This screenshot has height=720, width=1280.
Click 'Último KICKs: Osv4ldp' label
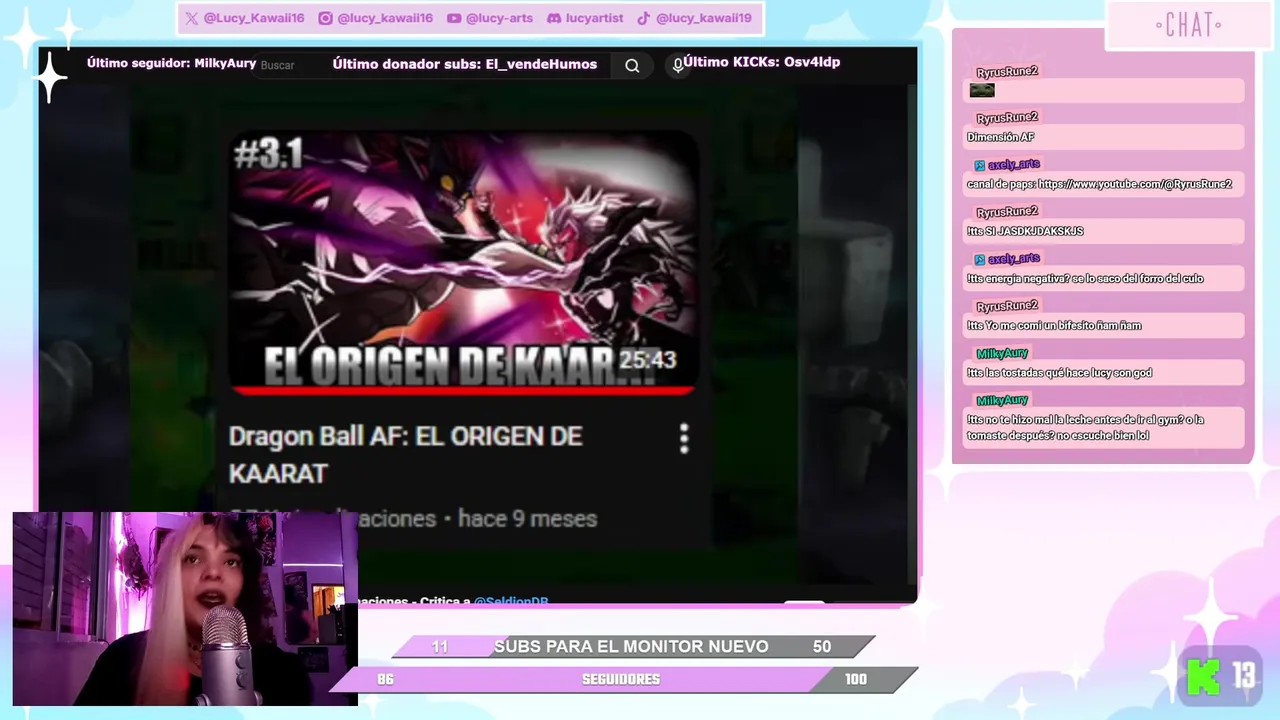click(x=762, y=62)
